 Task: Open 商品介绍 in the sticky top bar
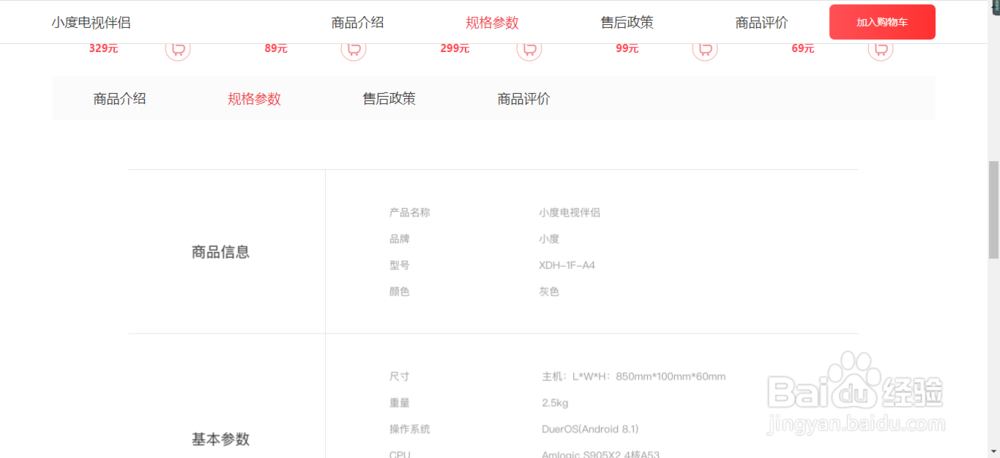point(357,23)
